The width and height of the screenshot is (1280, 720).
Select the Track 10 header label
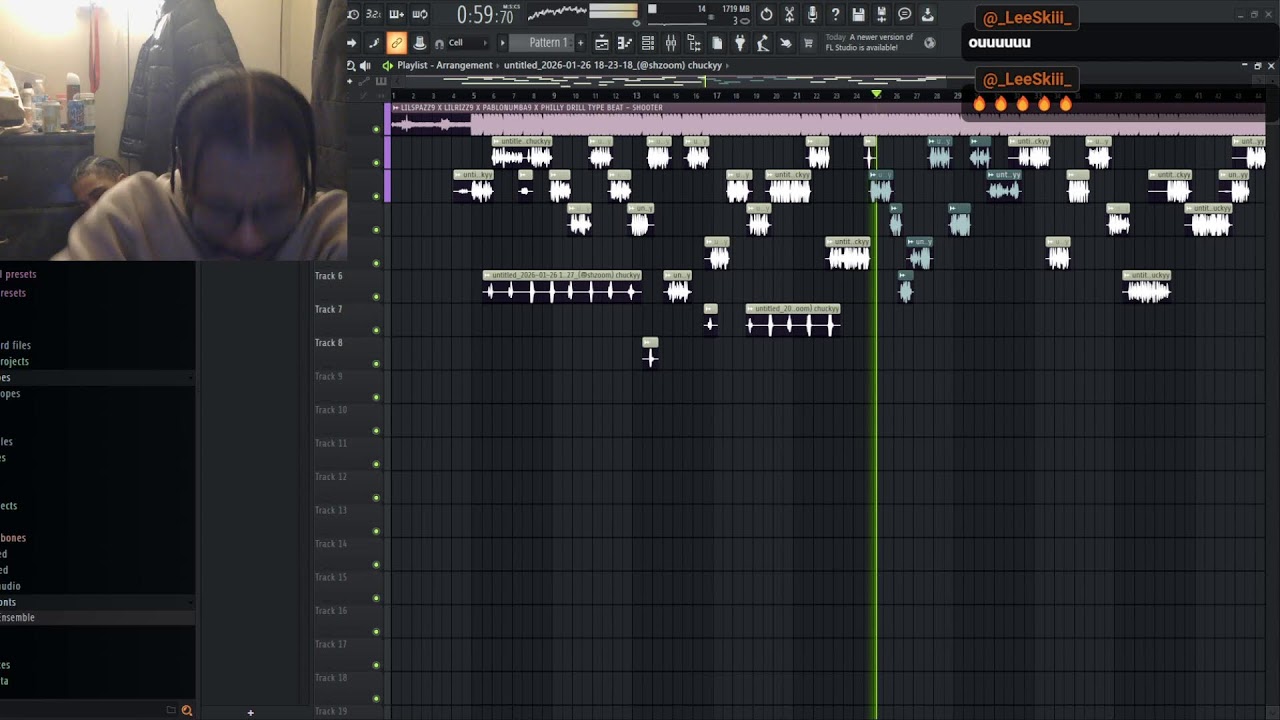(330, 410)
